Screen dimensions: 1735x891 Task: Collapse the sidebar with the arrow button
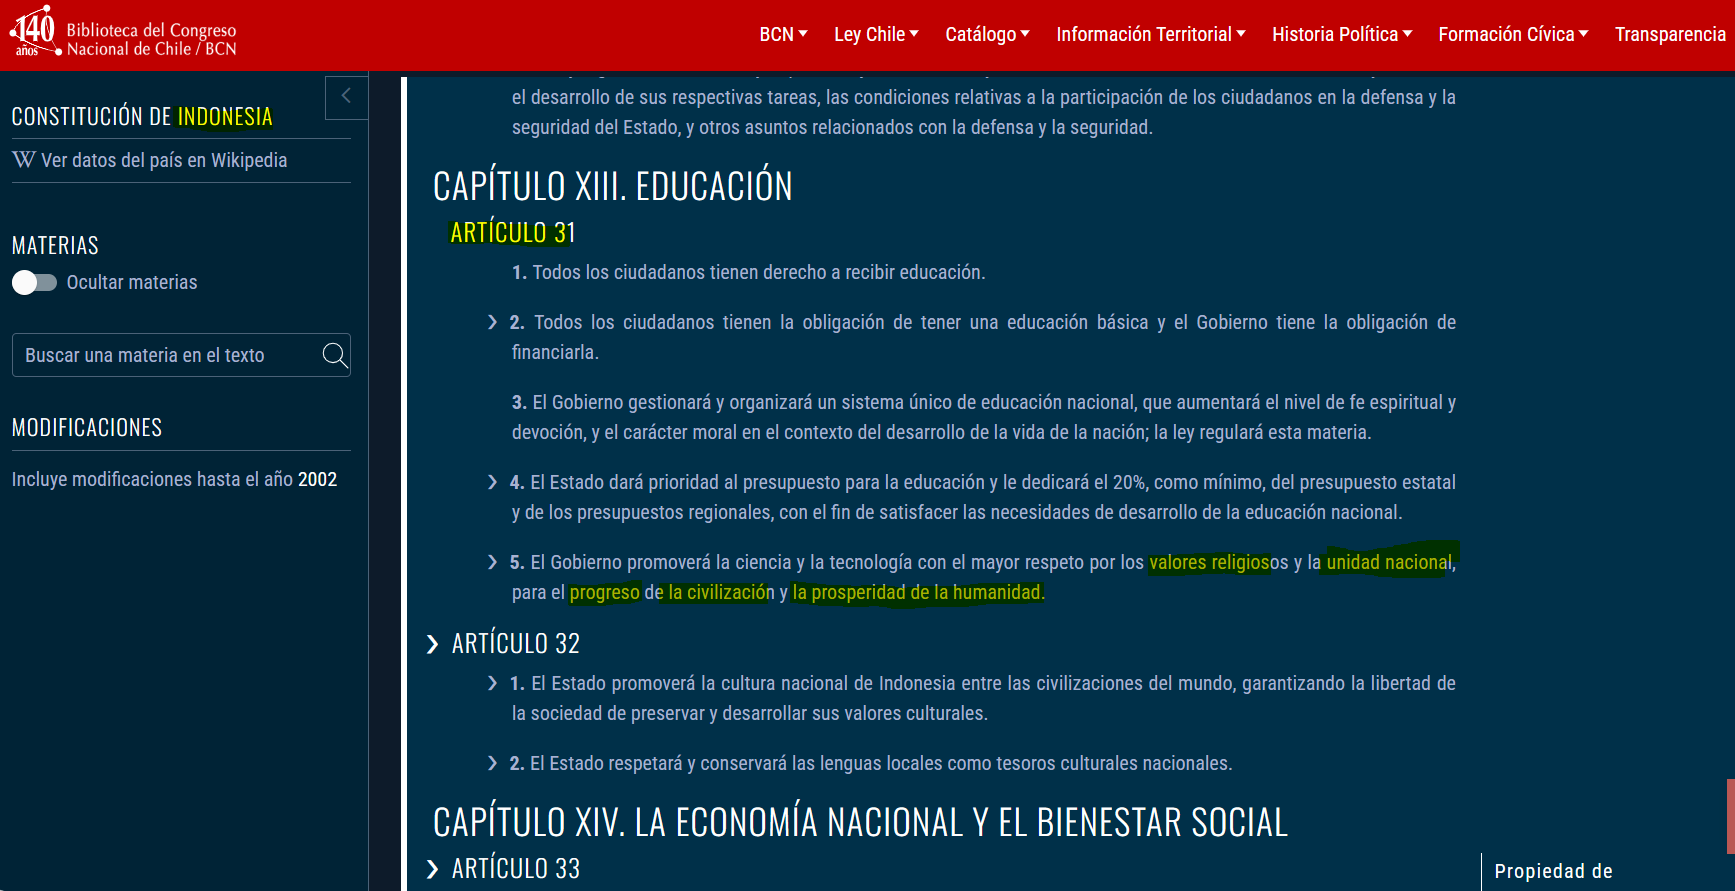point(346,97)
